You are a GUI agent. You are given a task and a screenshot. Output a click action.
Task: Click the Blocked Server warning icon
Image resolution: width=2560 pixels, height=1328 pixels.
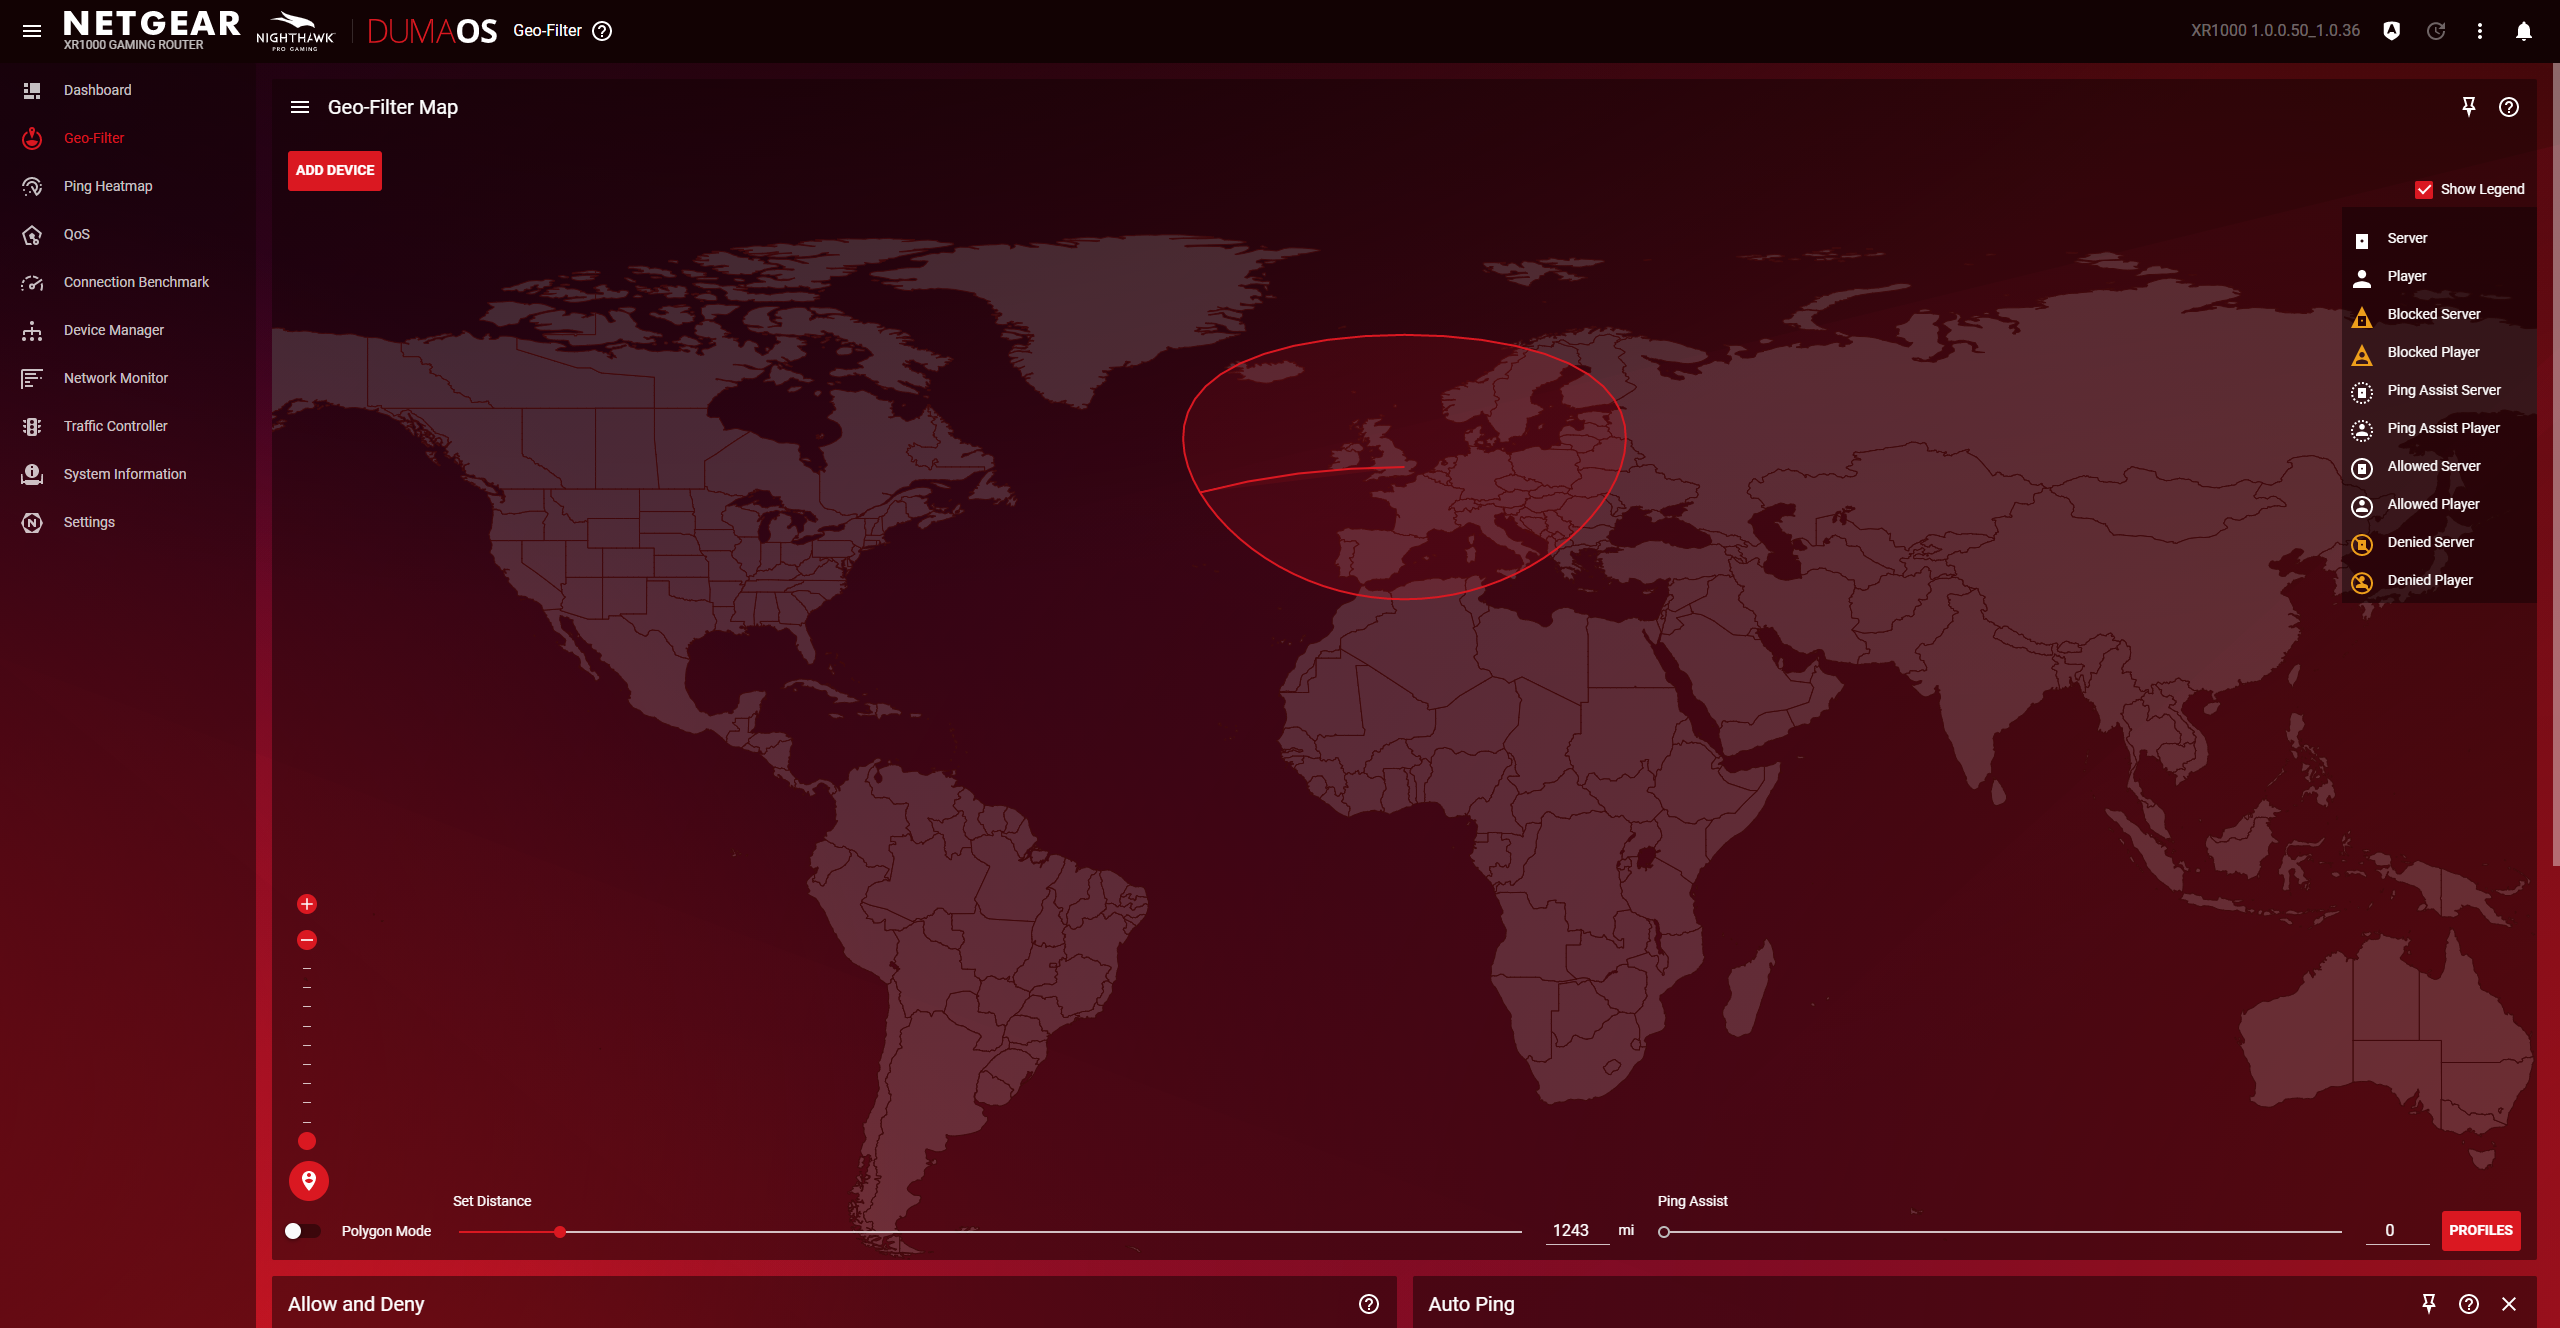tap(2362, 315)
